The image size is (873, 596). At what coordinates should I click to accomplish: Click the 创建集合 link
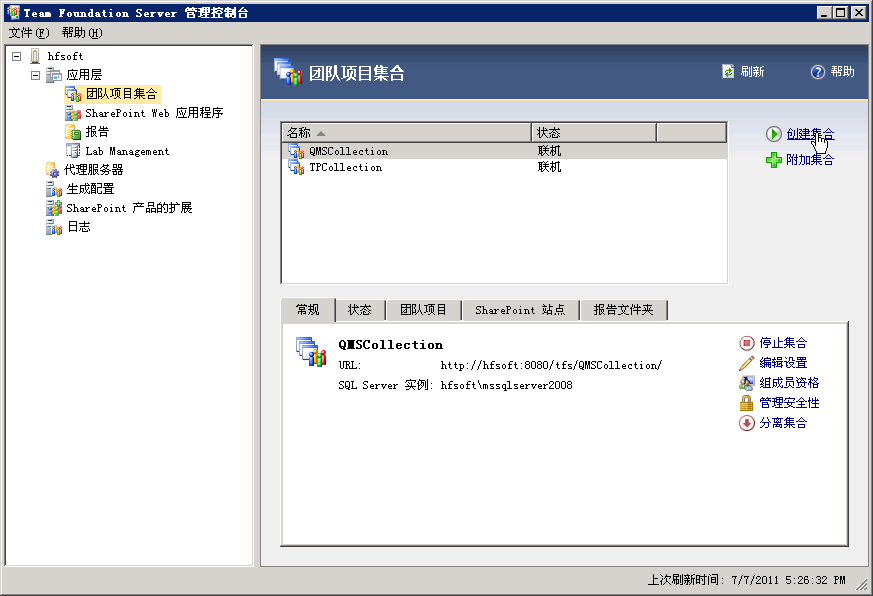810,134
